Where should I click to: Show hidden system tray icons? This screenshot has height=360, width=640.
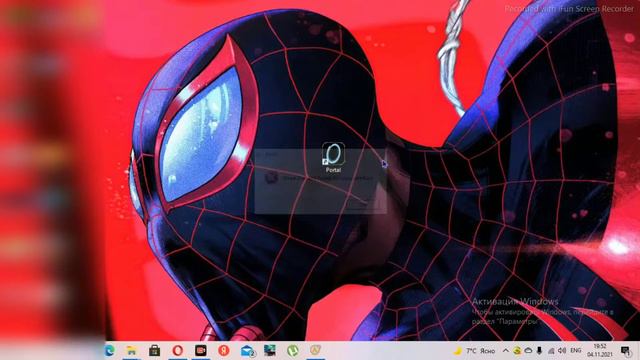pyautogui.click(x=505, y=351)
